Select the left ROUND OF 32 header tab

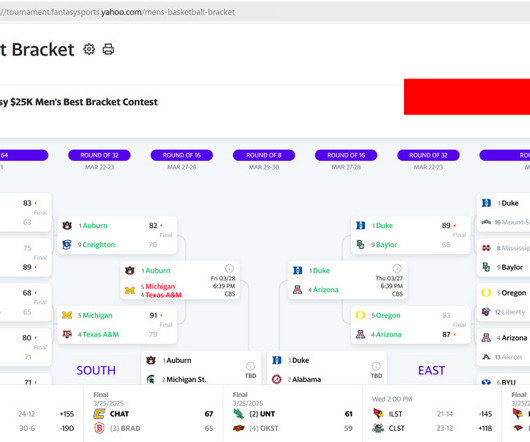tap(99, 155)
